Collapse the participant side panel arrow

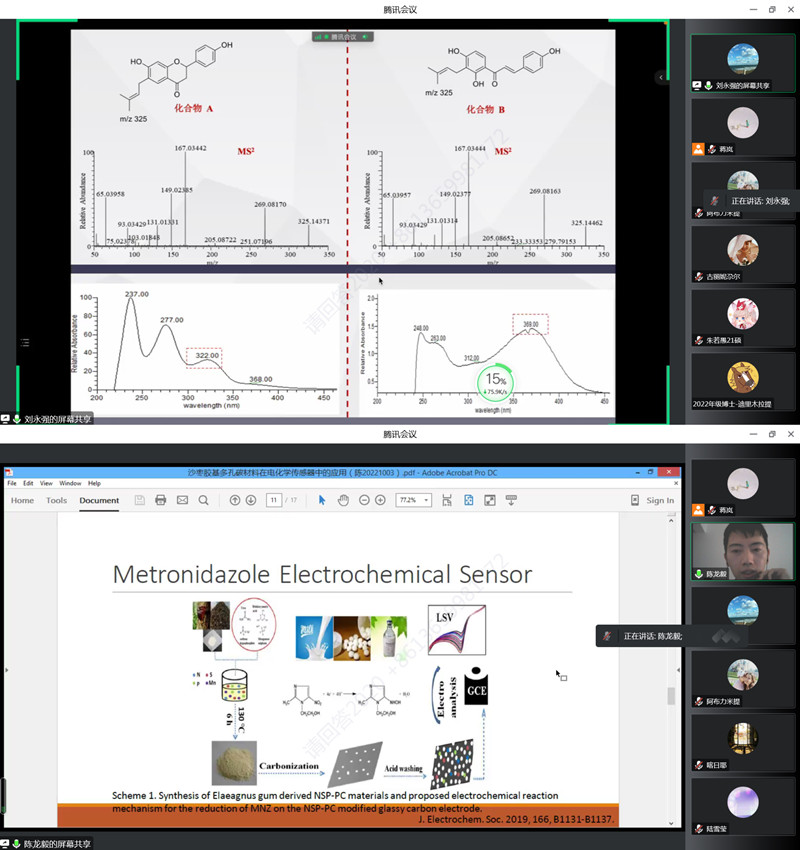[661, 77]
